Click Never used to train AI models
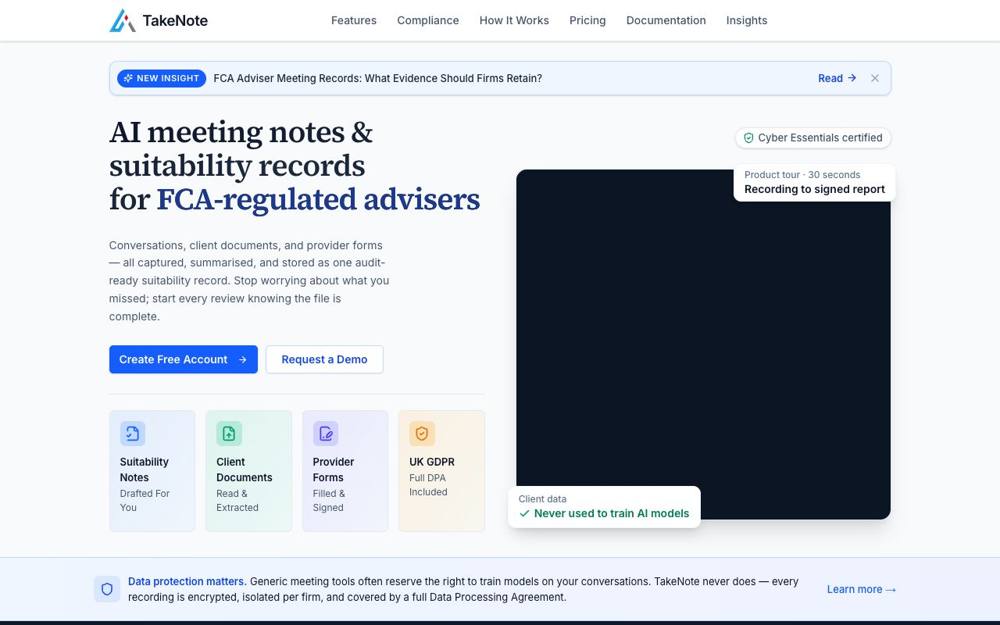The image size is (1000, 625). pos(612,513)
